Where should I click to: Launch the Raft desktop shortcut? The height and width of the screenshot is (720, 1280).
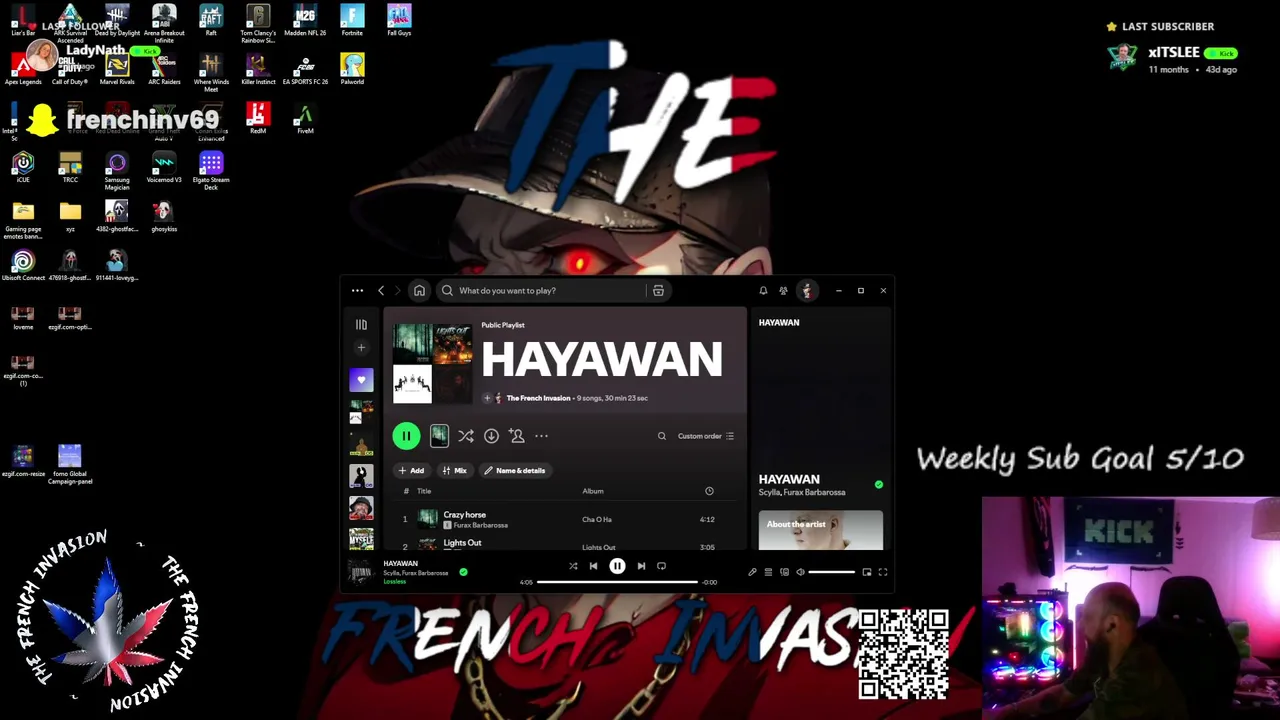coord(211,20)
